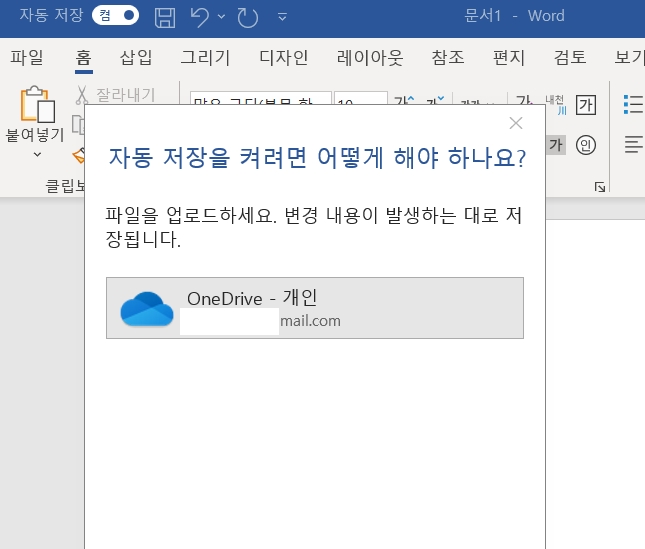Click the format painter brush icon
645x549 pixels.
79,156
